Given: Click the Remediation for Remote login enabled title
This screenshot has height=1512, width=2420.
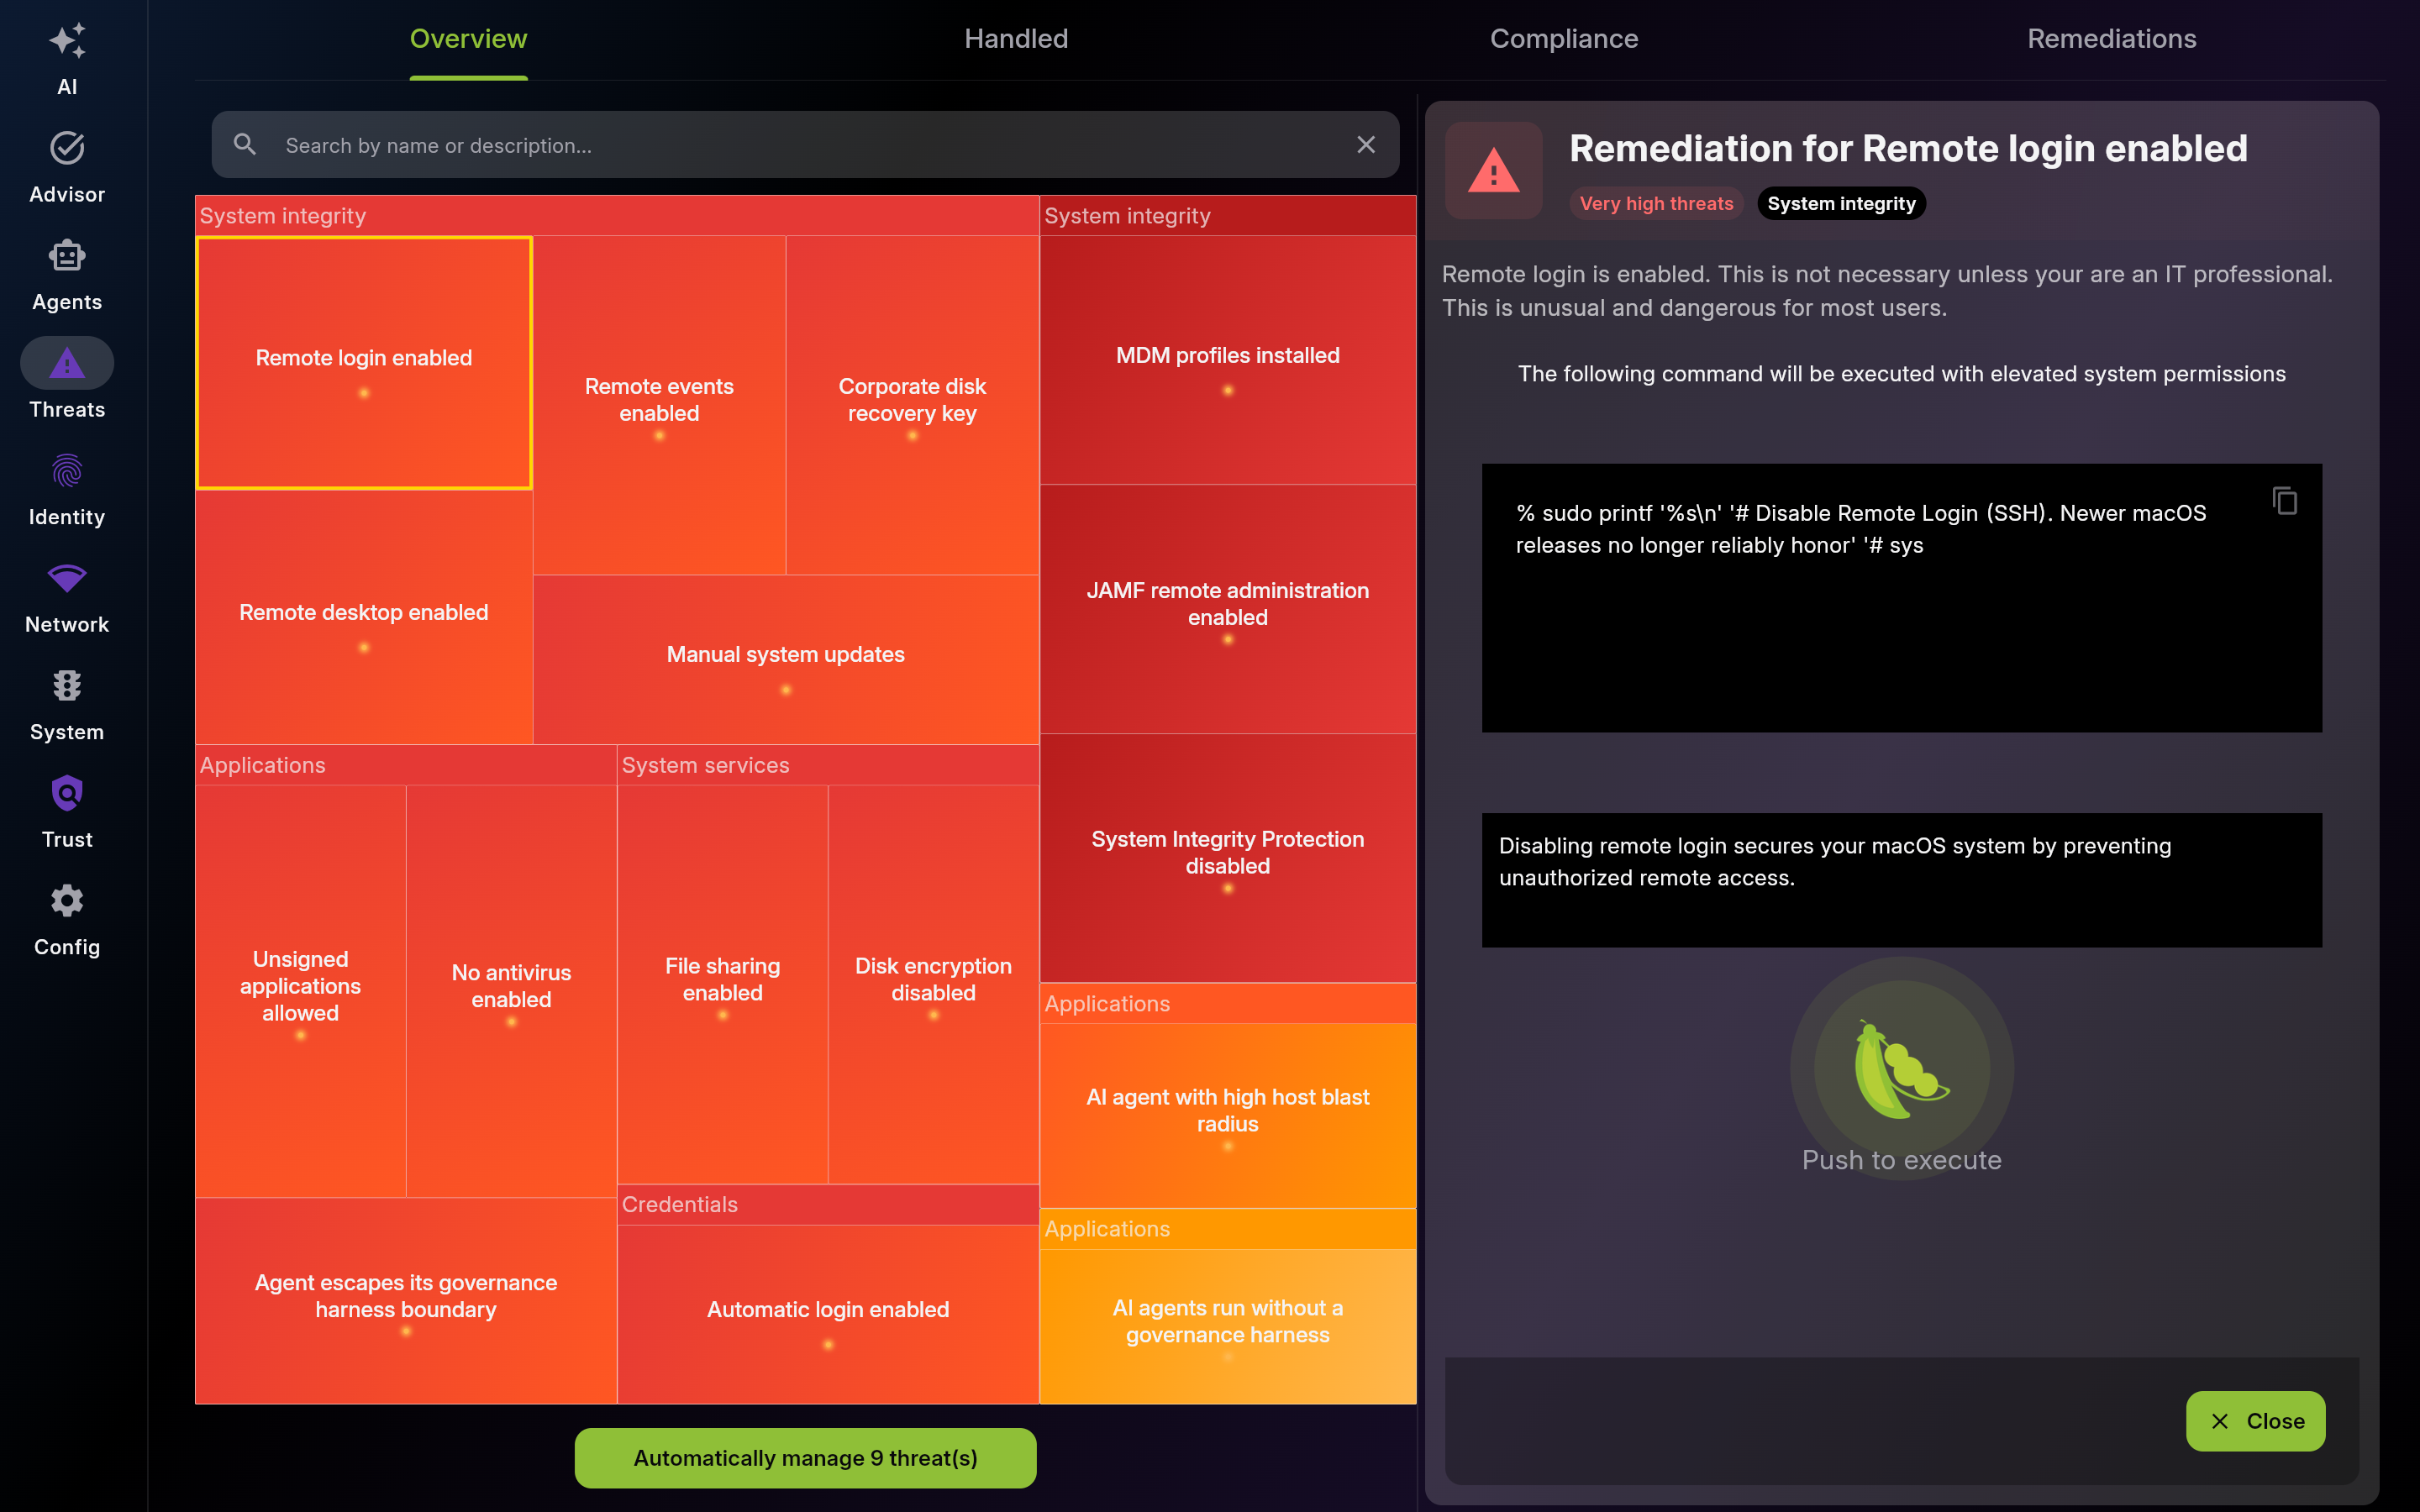Looking at the screenshot, I should click(x=1908, y=149).
